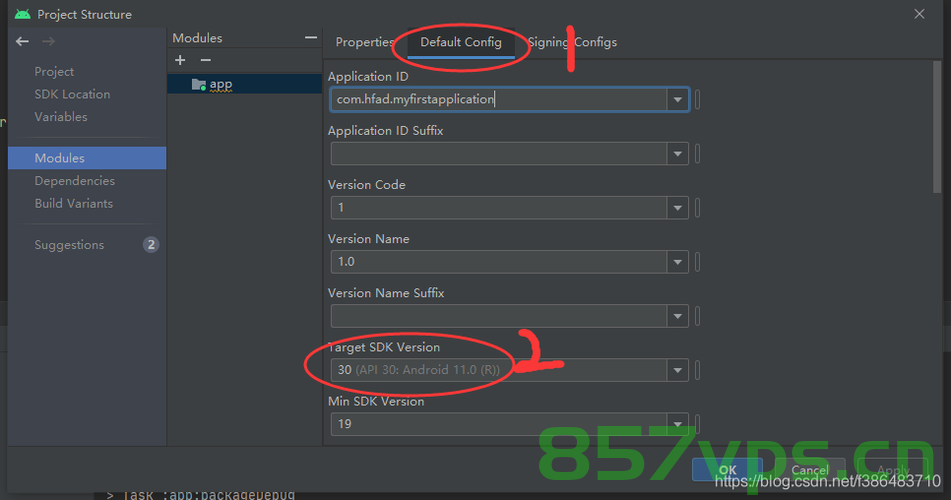951x500 pixels.
Task: Click the Application ID Suffix field
Action: (499, 154)
